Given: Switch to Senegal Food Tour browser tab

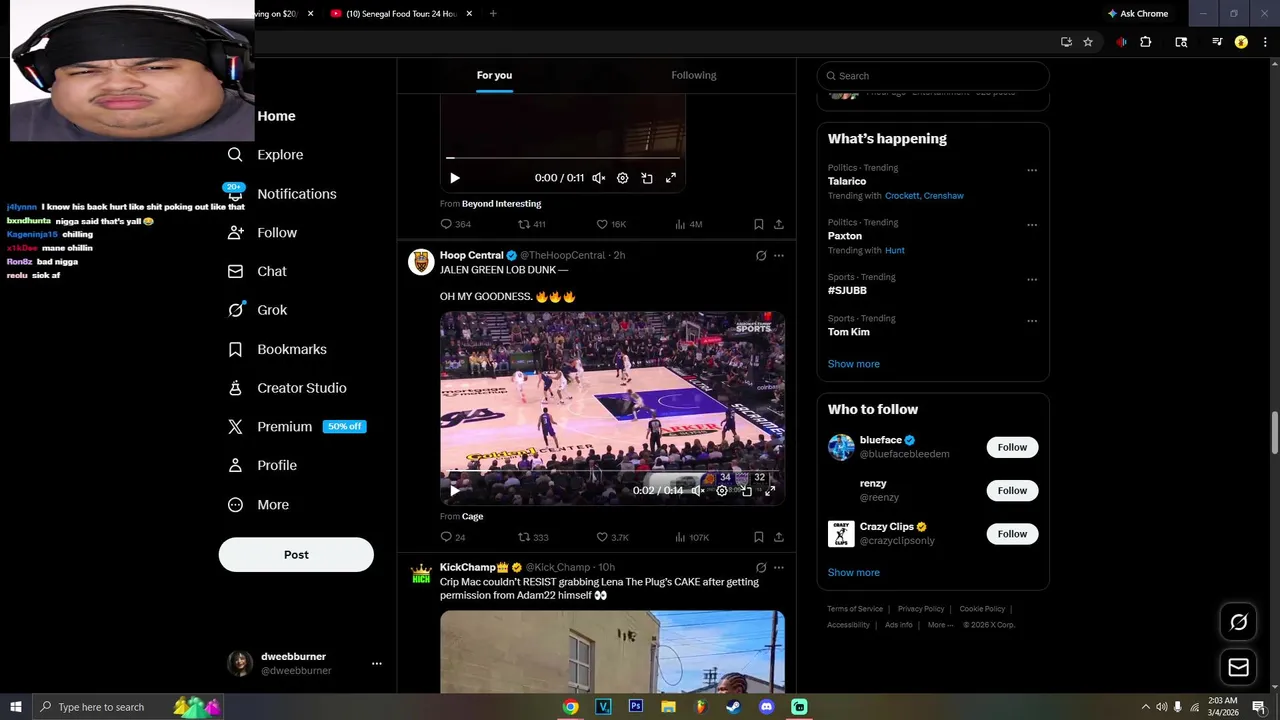Looking at the screenshot, I should click(x=400, y=13).
